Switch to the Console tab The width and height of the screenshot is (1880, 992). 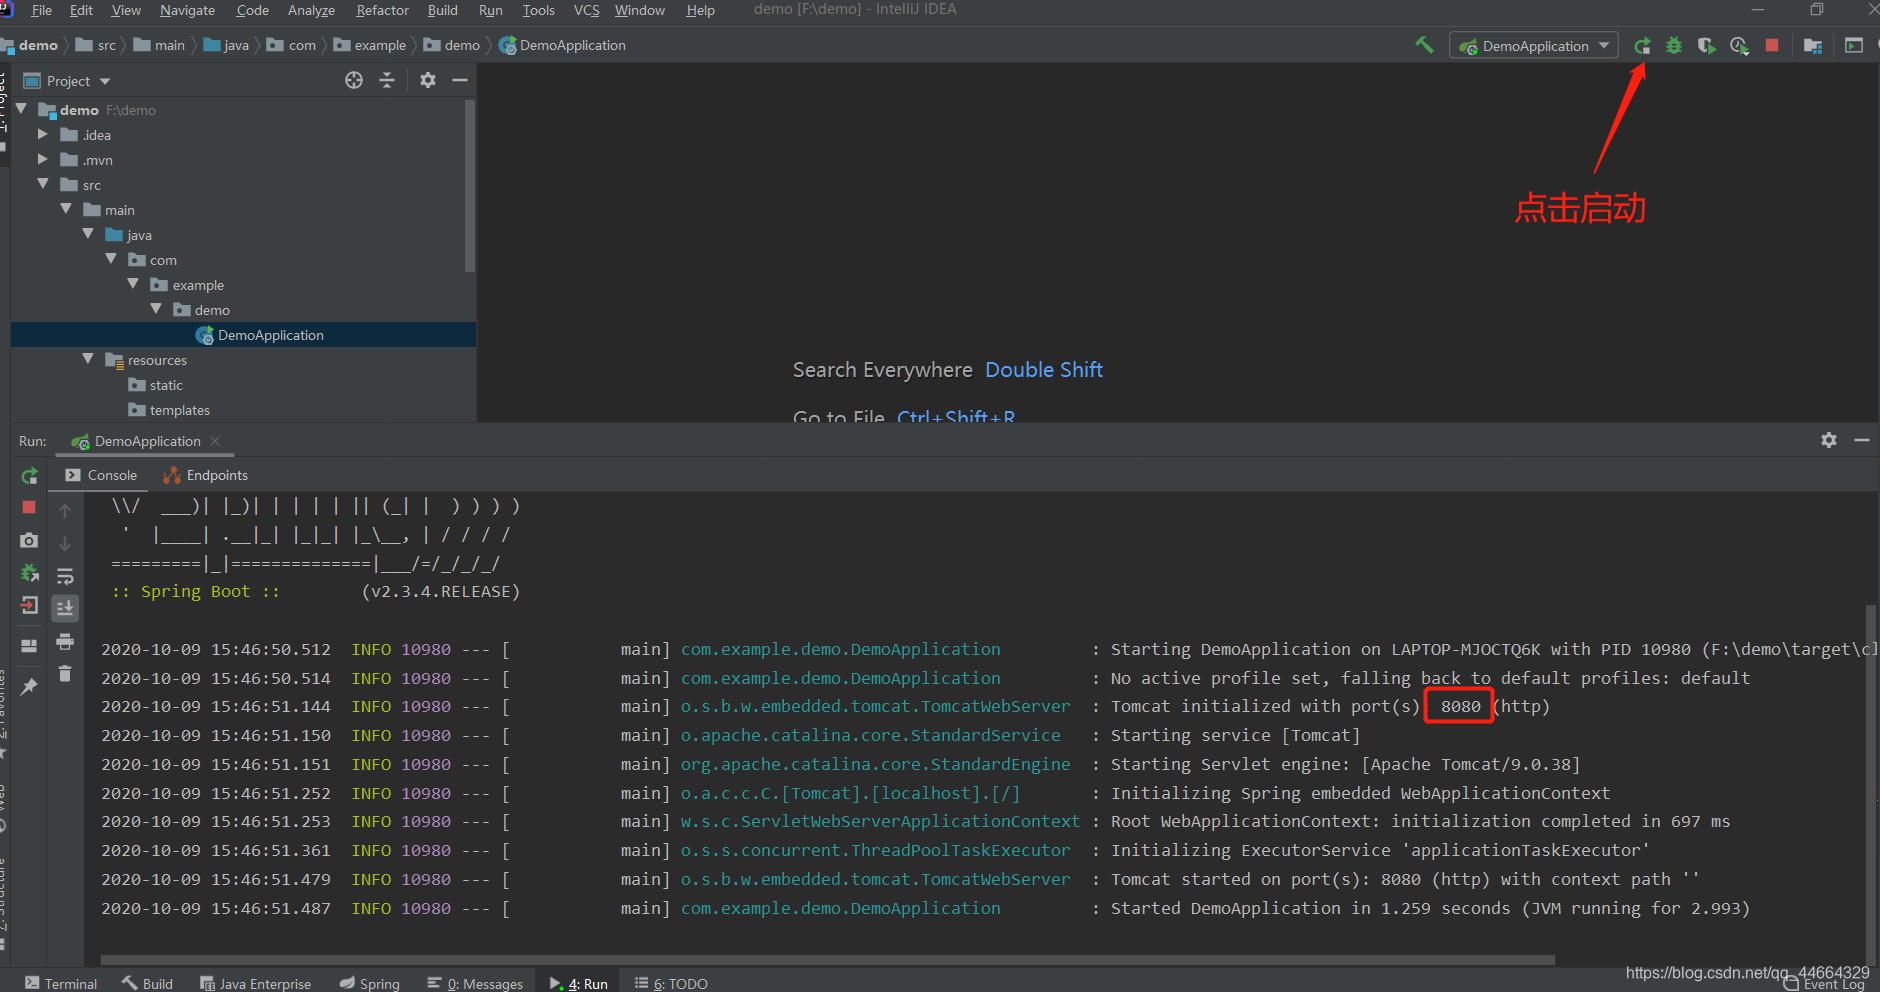tap(101, 475)
